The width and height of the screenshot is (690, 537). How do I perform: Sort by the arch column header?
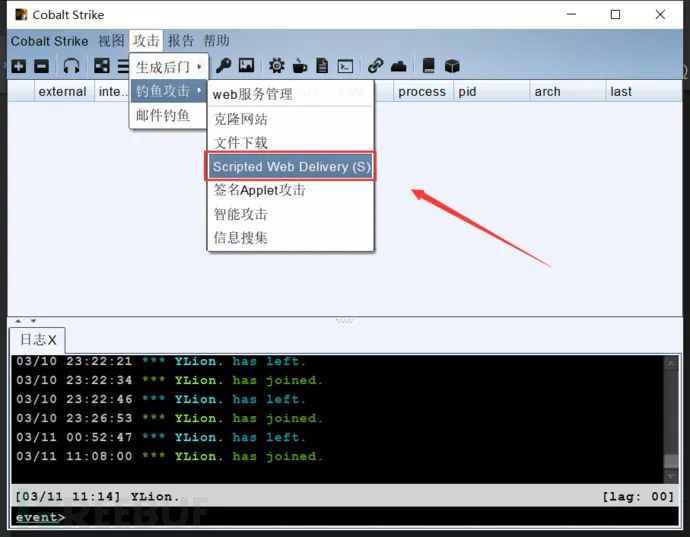567,92
